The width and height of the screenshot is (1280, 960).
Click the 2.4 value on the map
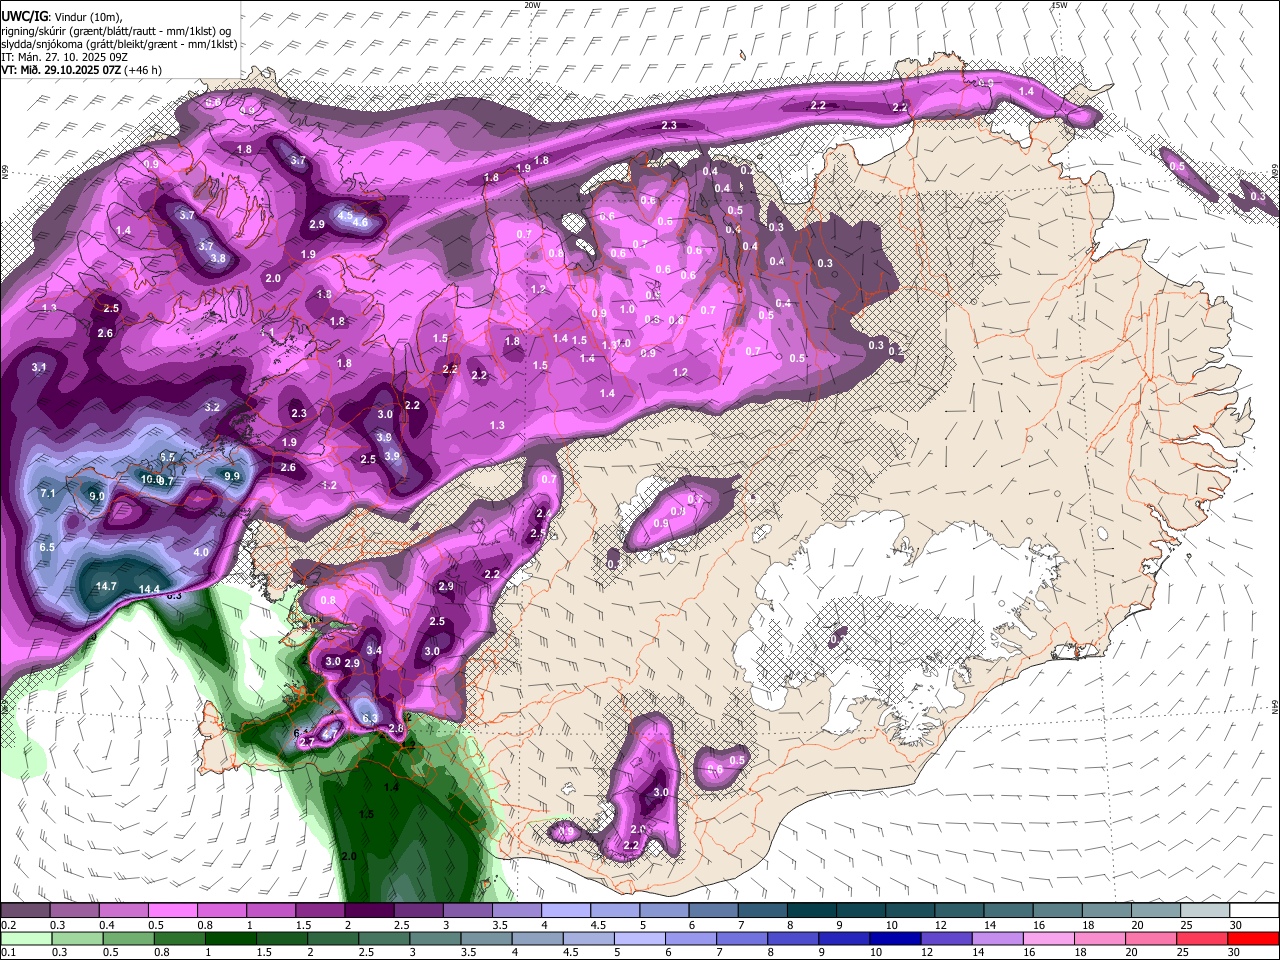click(x=544, y=513)
